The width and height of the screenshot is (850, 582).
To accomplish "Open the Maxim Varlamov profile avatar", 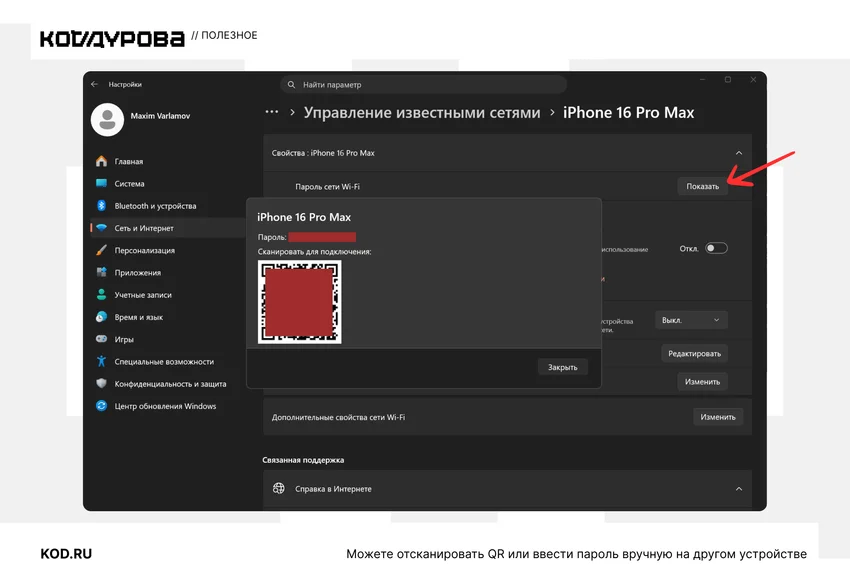I will coord(107,119).
